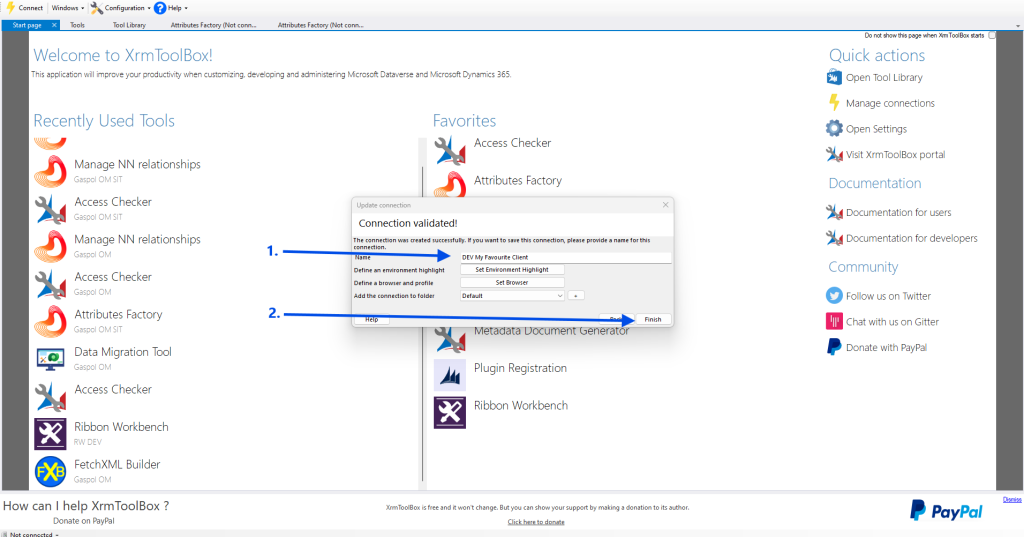Open Access Checker icon for Gaspol OM SIT
The height and width of the screenshot is (537, 1024).
click(50, 208)
